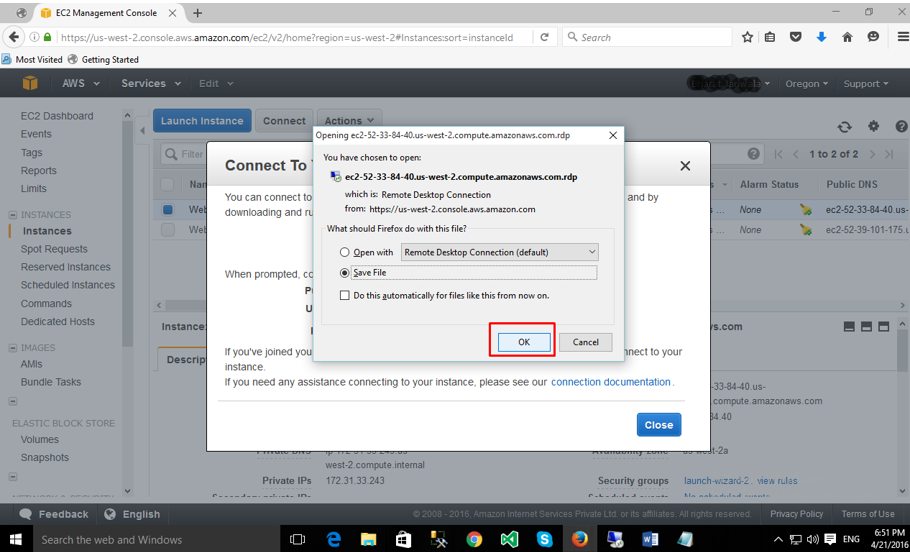Open AMIs in the sidebar
Image resolution: width=910 pixels, height=552 pixels.
(x=31, y=364)
